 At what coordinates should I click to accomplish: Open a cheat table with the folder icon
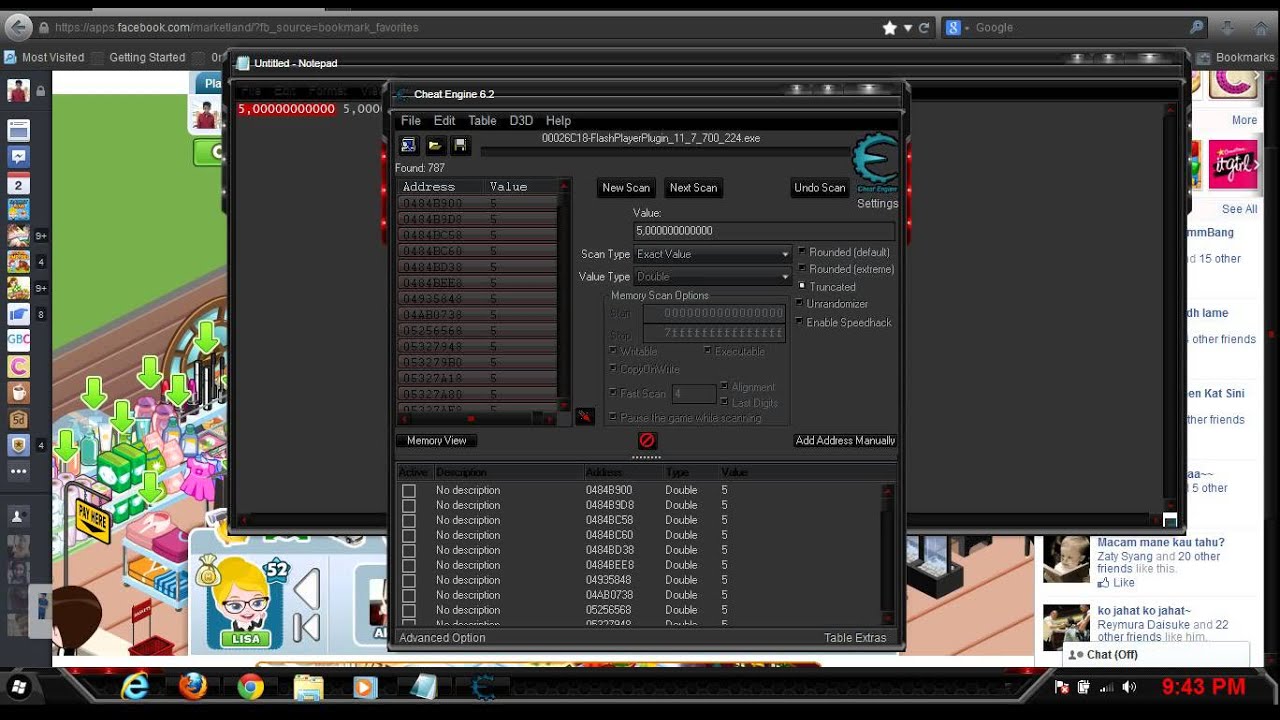click(435, 146)
